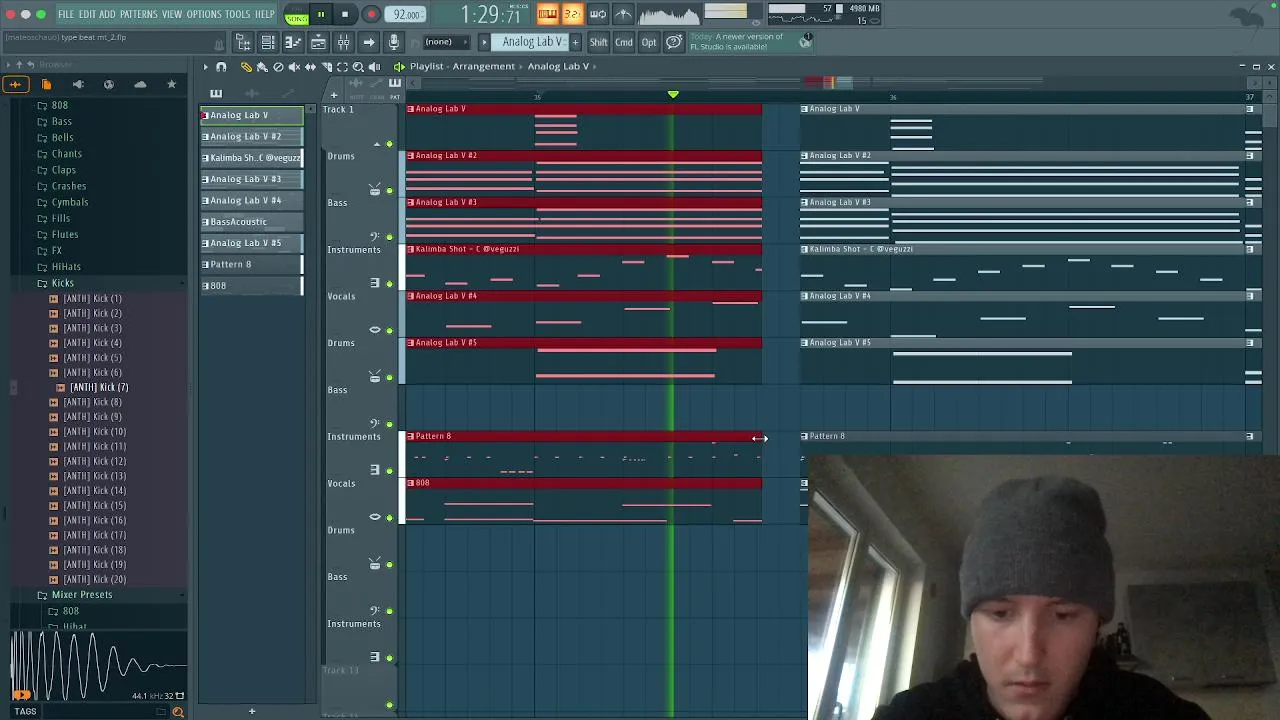Select [ANTH] Kick (7) sample
This screenshot has height=720, width=1280.
pyautogui.click(x=99, y=387)
